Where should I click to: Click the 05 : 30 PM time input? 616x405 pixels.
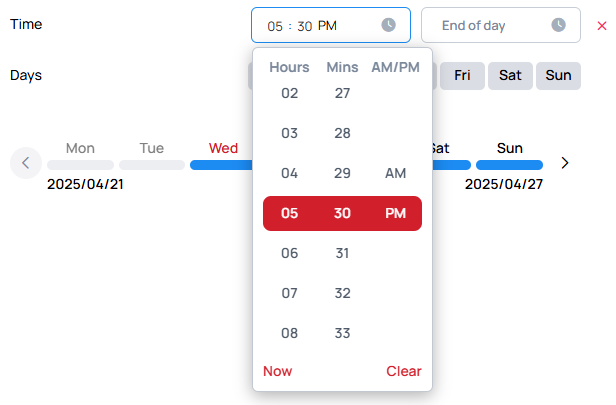click(x=331, y=25)
